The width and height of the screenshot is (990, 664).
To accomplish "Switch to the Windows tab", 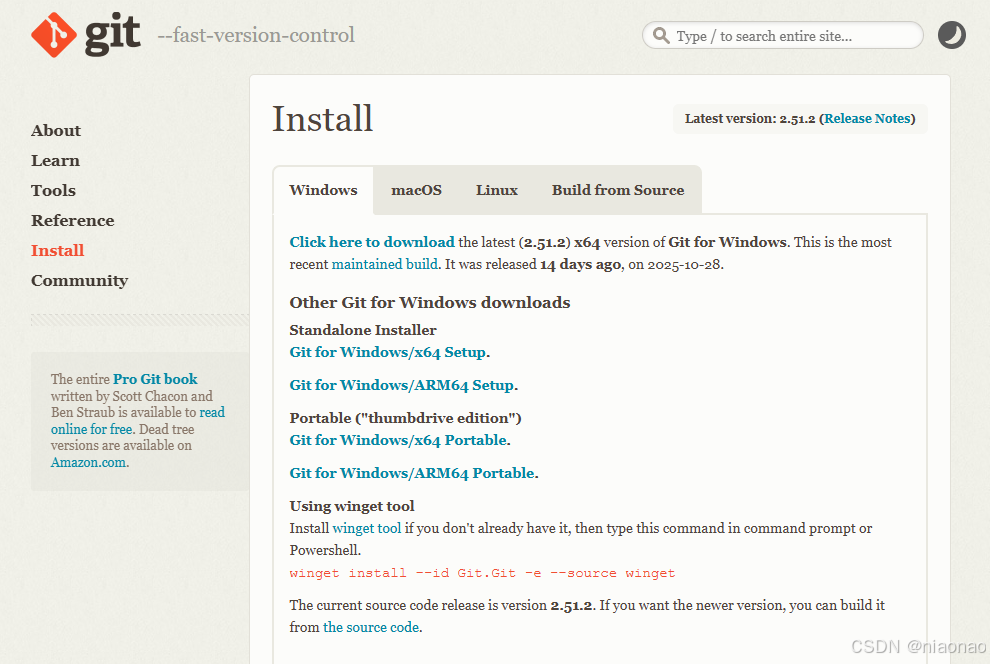I will (323, 190).
